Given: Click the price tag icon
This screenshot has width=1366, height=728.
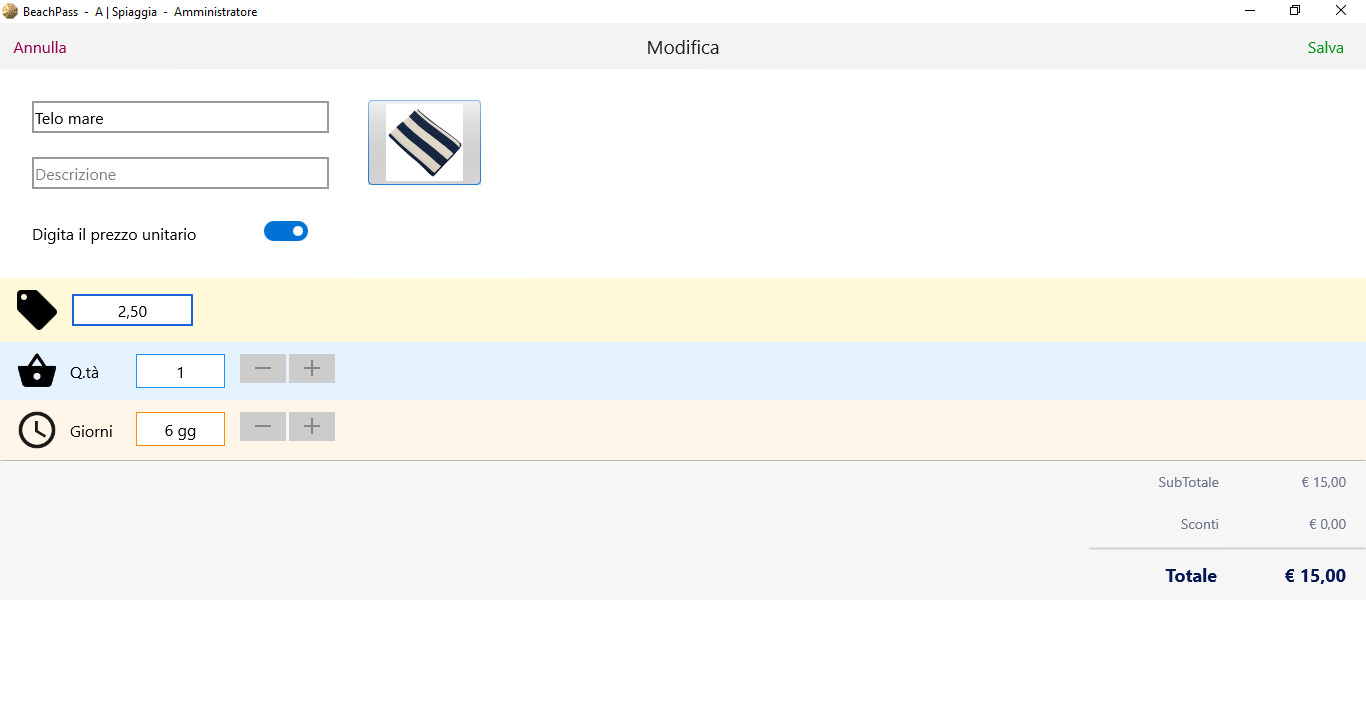Looking at the screenshot, I should click(37, 310).
